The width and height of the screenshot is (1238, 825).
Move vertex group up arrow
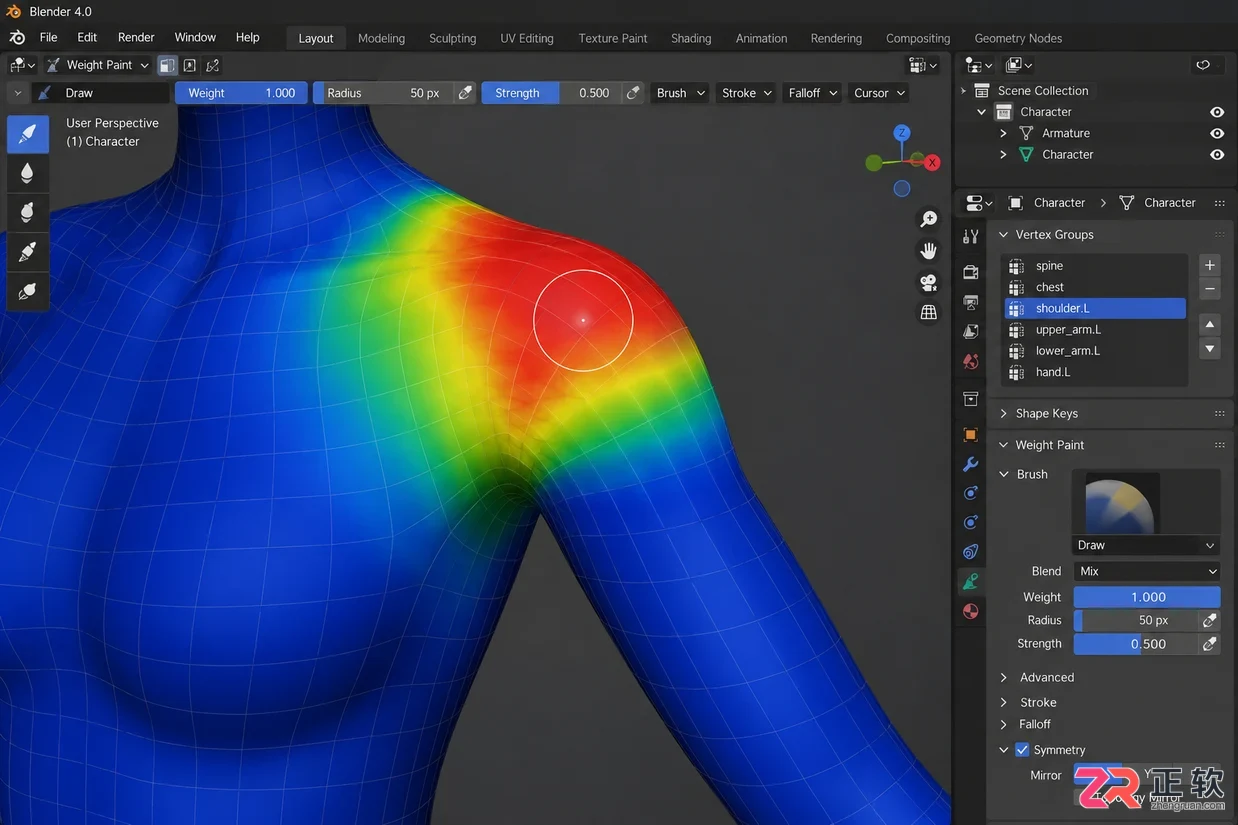[x=1210, y=325]
